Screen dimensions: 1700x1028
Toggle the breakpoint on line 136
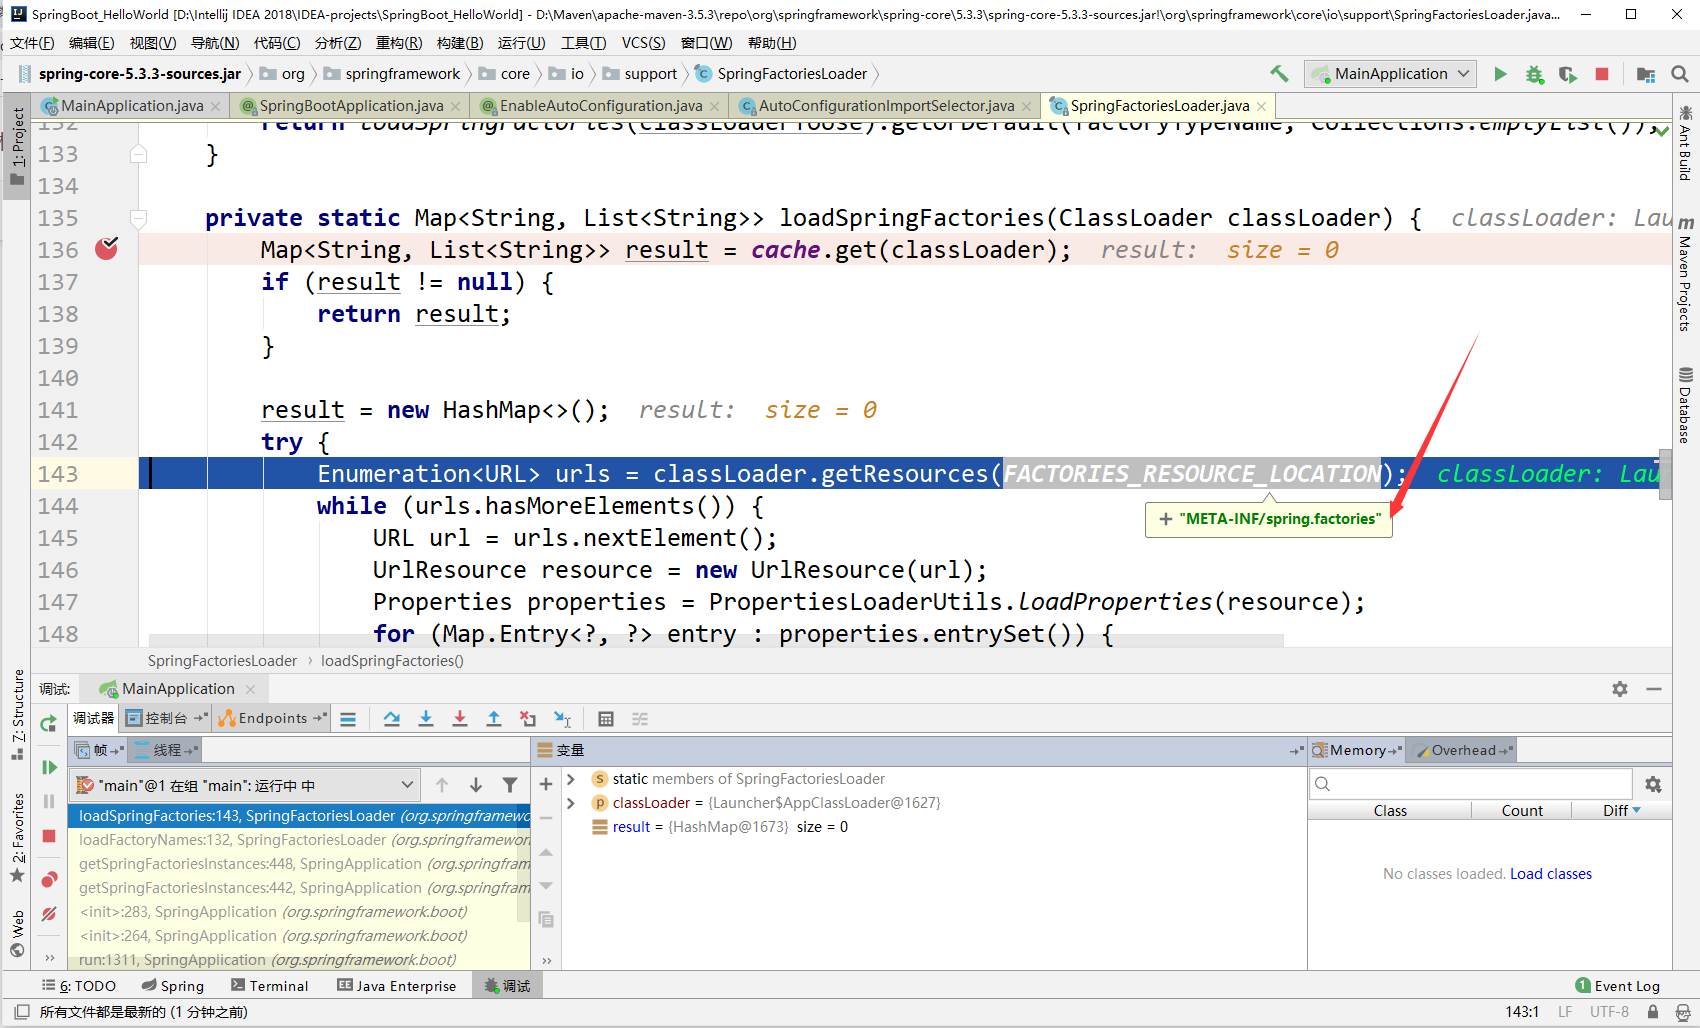pyautogui.click(x=106, y=249)
